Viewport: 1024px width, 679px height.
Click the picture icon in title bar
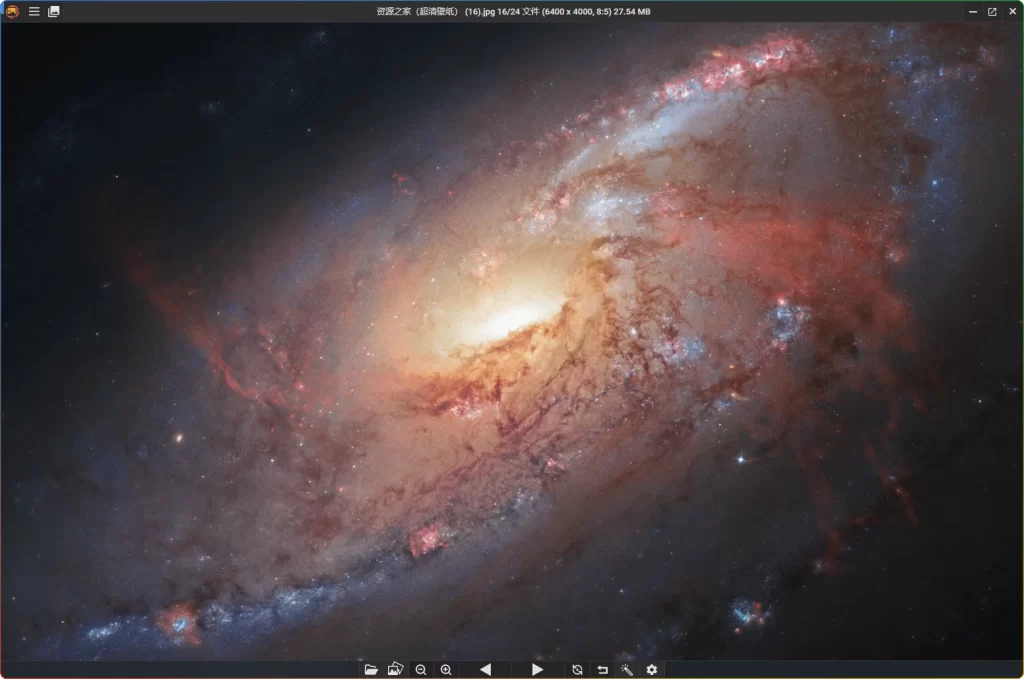click(54, 11)
